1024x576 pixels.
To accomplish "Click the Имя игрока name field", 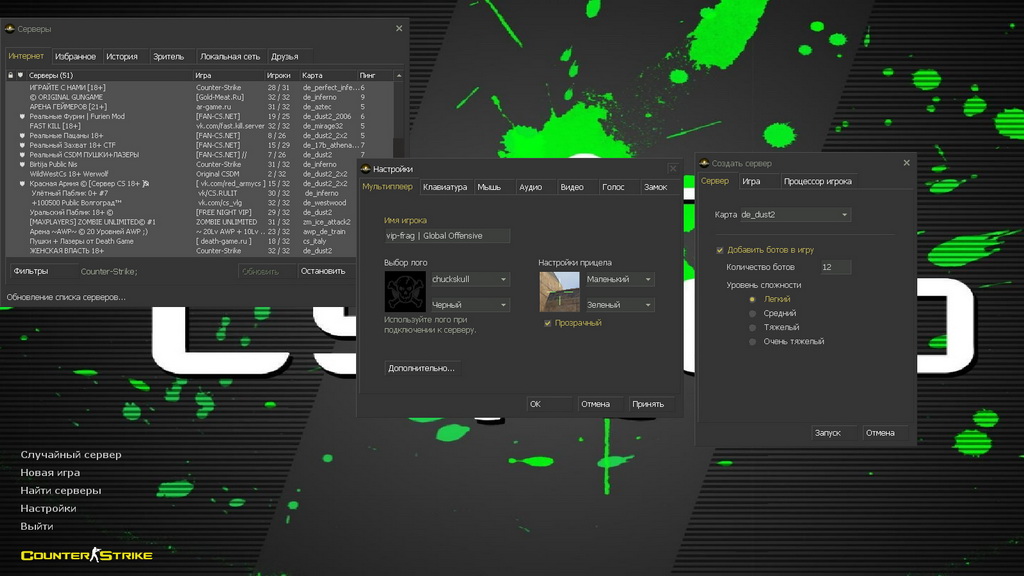I will click(x=447, y=236).
